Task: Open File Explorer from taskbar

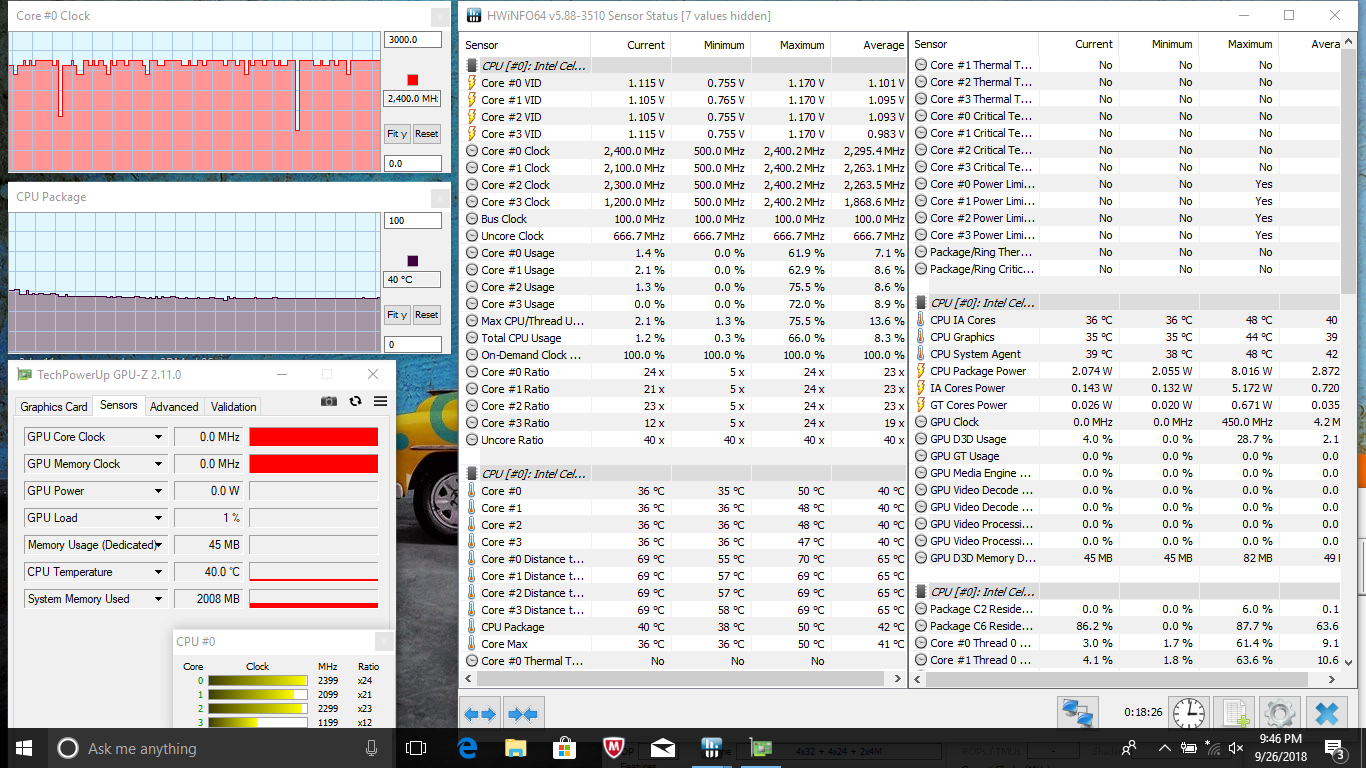Action: [516, 748]
